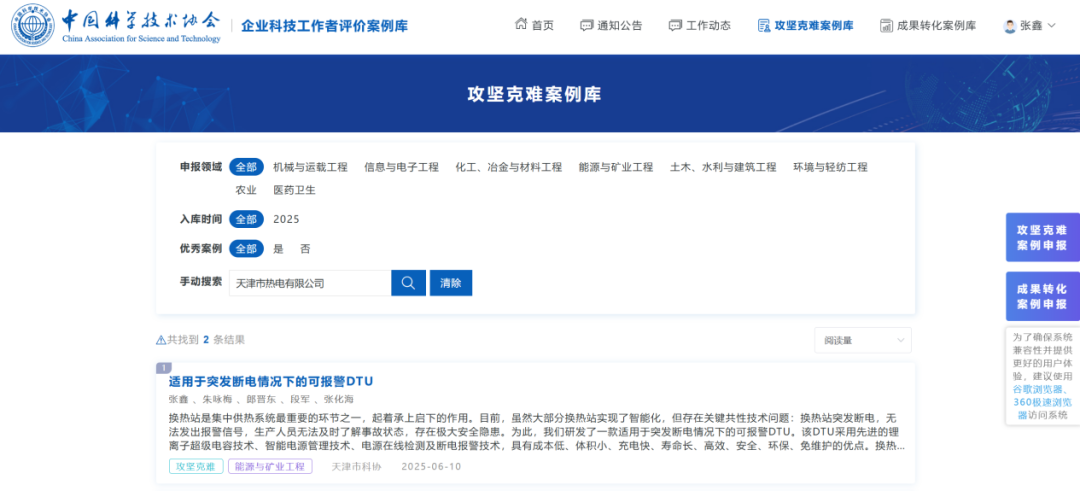1080x491 pixels.
Task: Go to 通知公告 navigation tab
Action: 619,26
